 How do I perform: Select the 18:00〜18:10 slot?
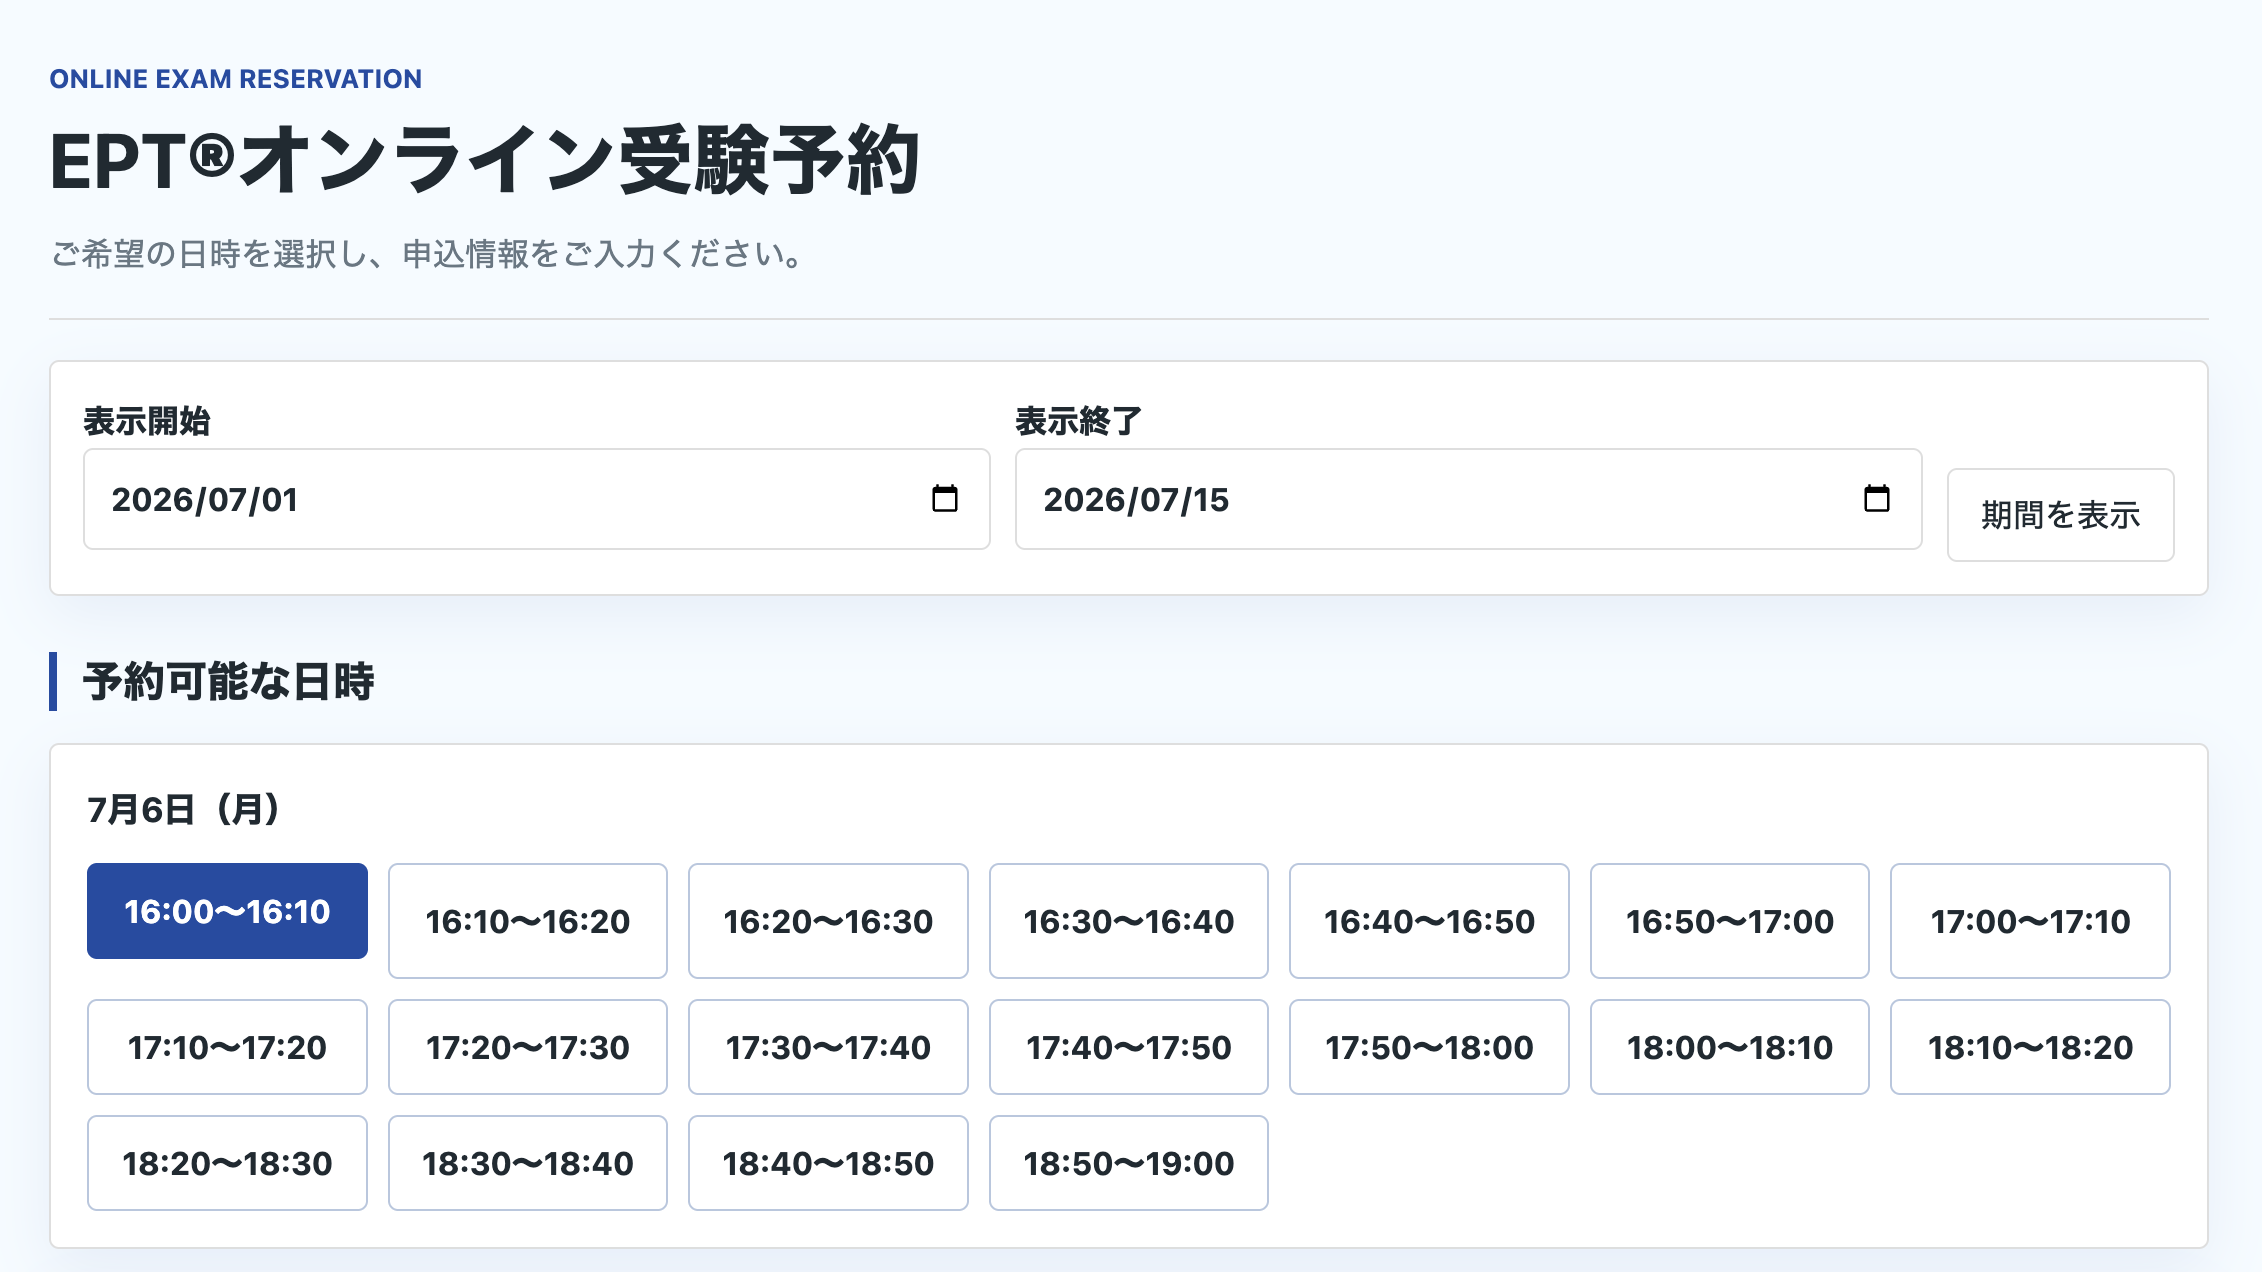point(1730,1047)
